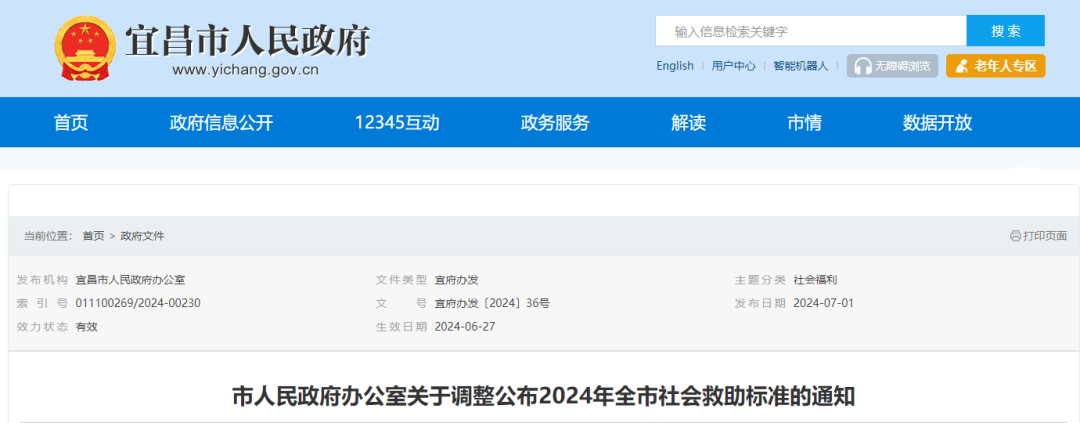Select 数据开放 in the navigation bar
Image resolution: width=1080 pixels, height=423 pixels.
(x=937, y=123)
